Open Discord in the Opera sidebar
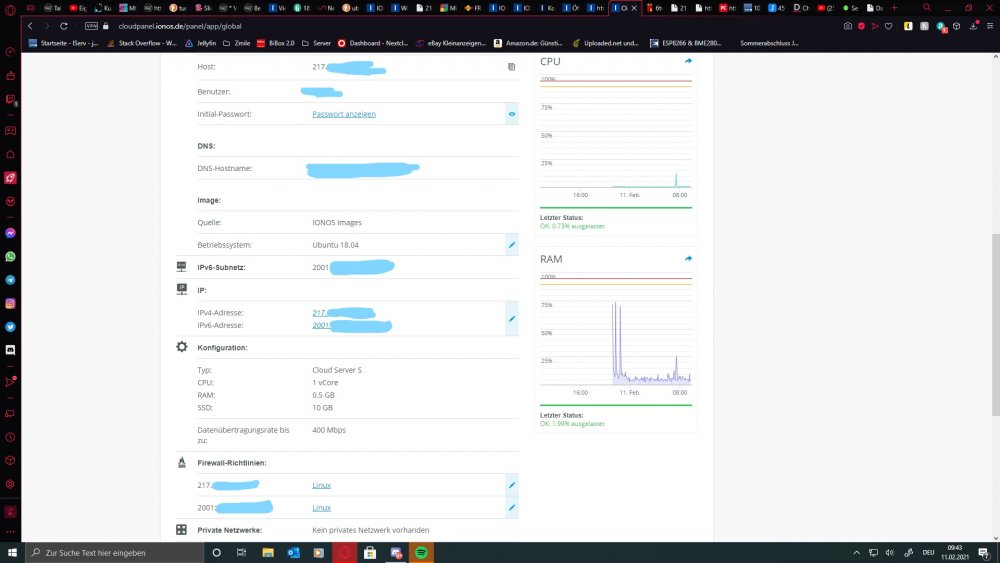1000x563 pixels. [10, 350]
